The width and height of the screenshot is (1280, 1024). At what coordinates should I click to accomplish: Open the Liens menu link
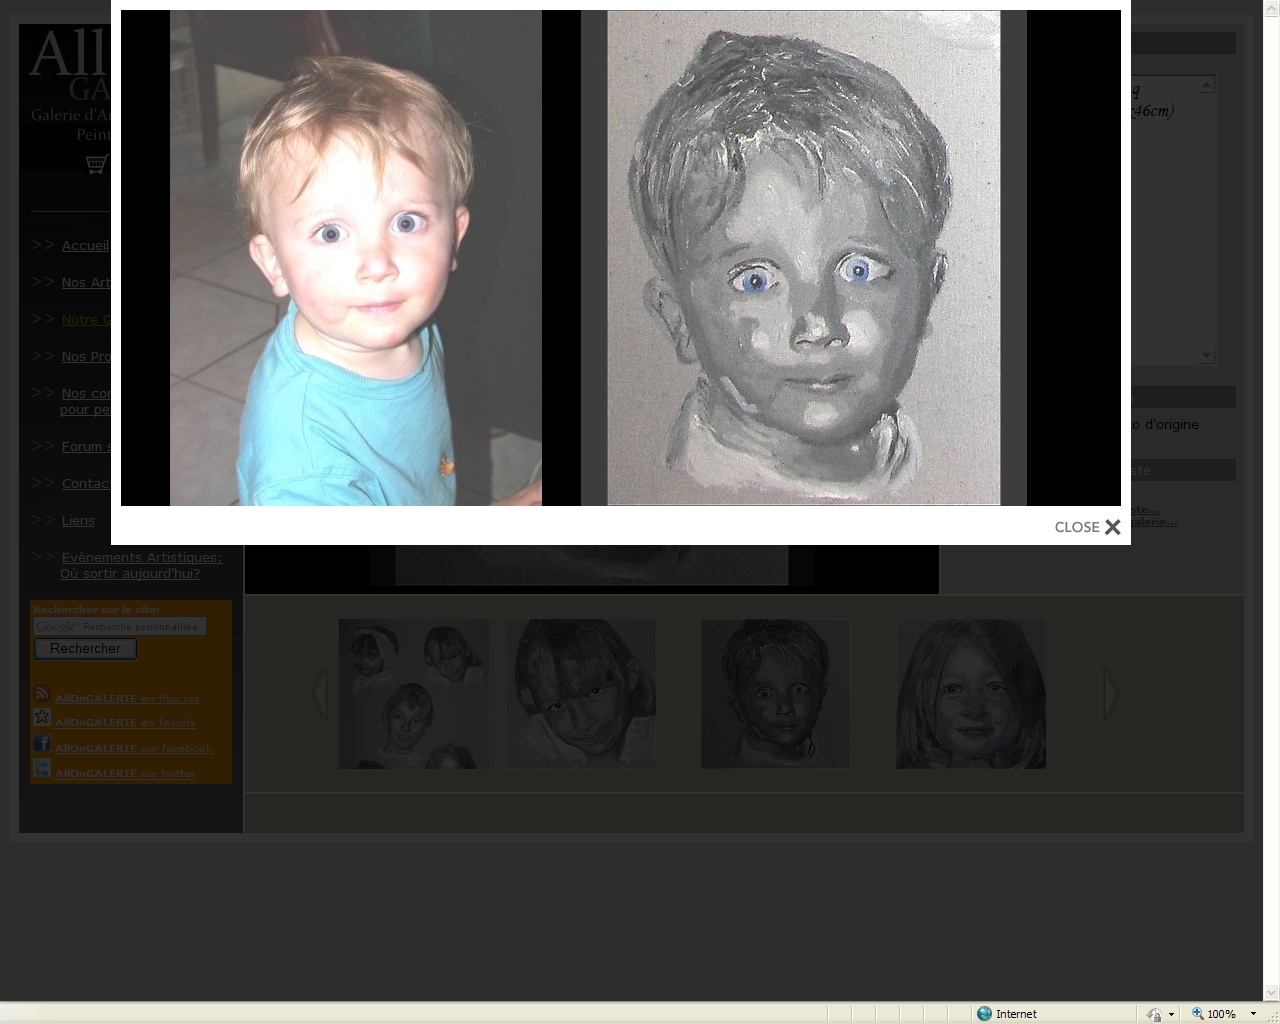click(x=78, y=520)
